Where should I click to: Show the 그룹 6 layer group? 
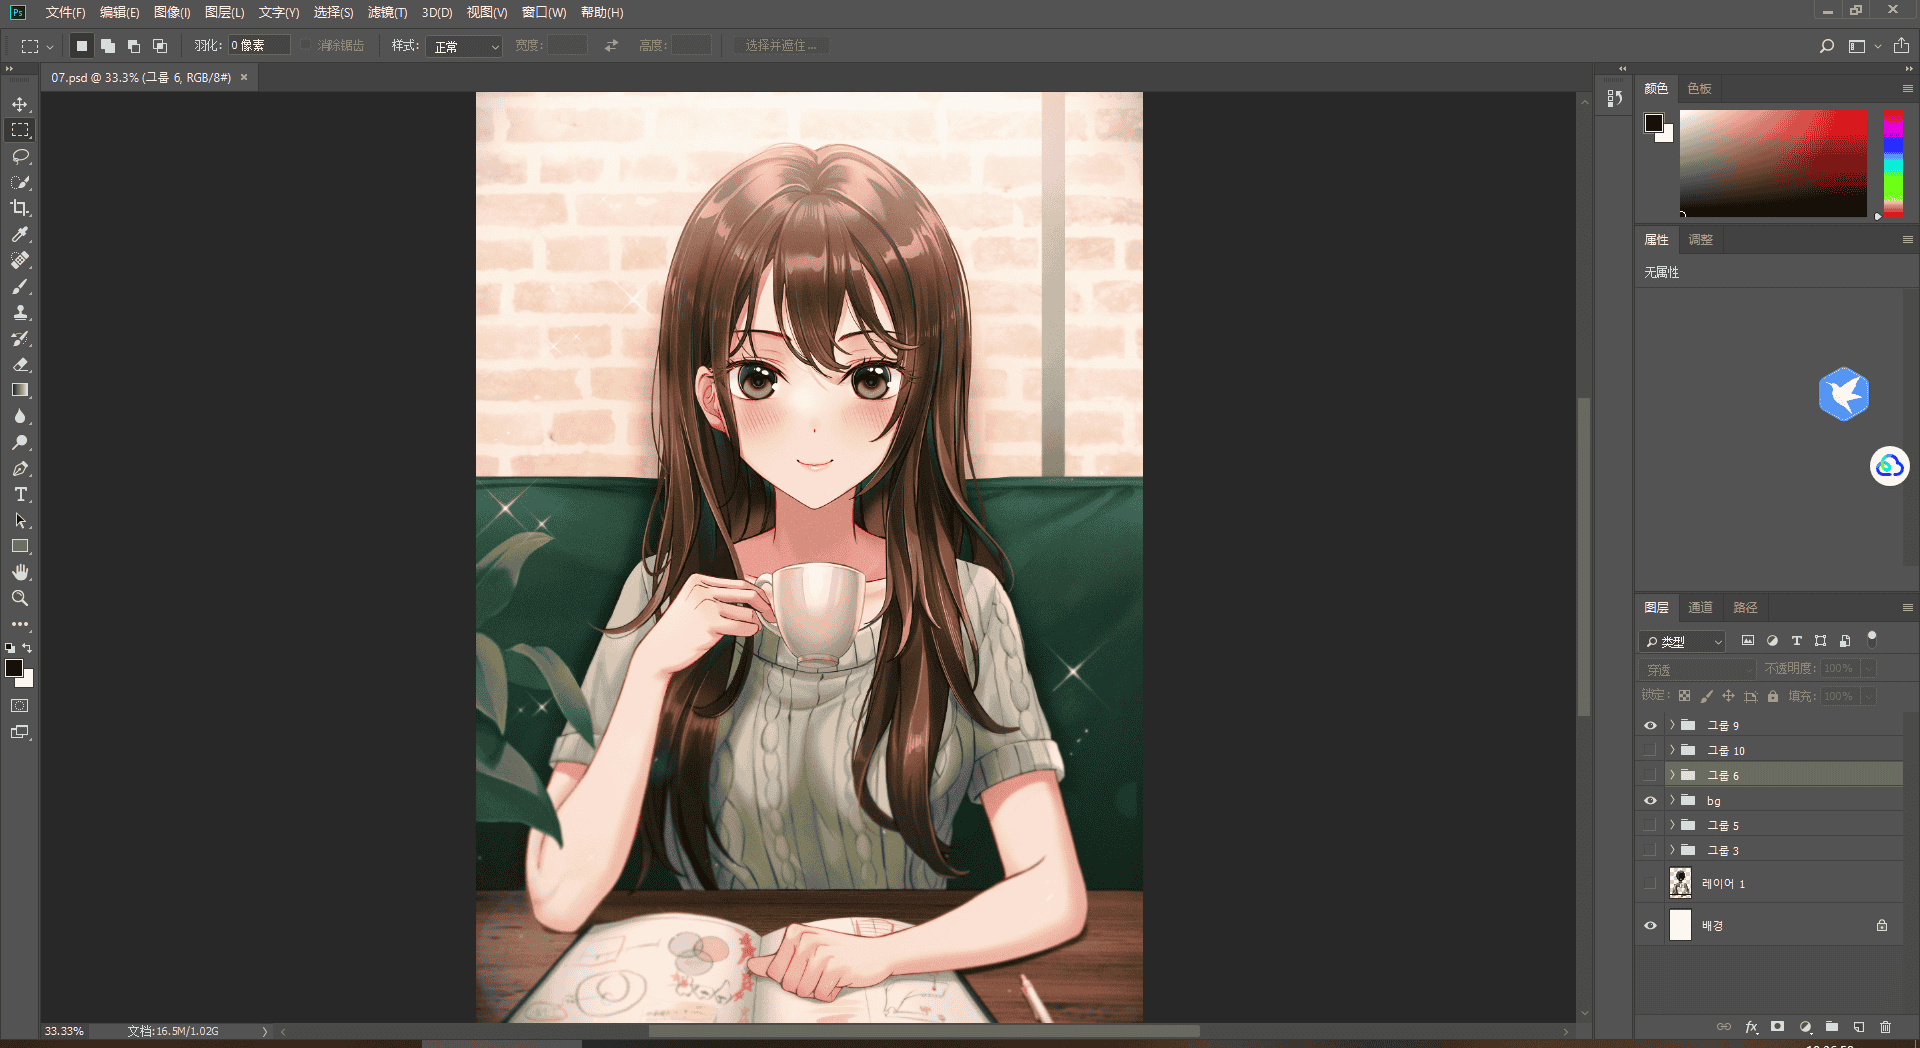coord(1650,775)
